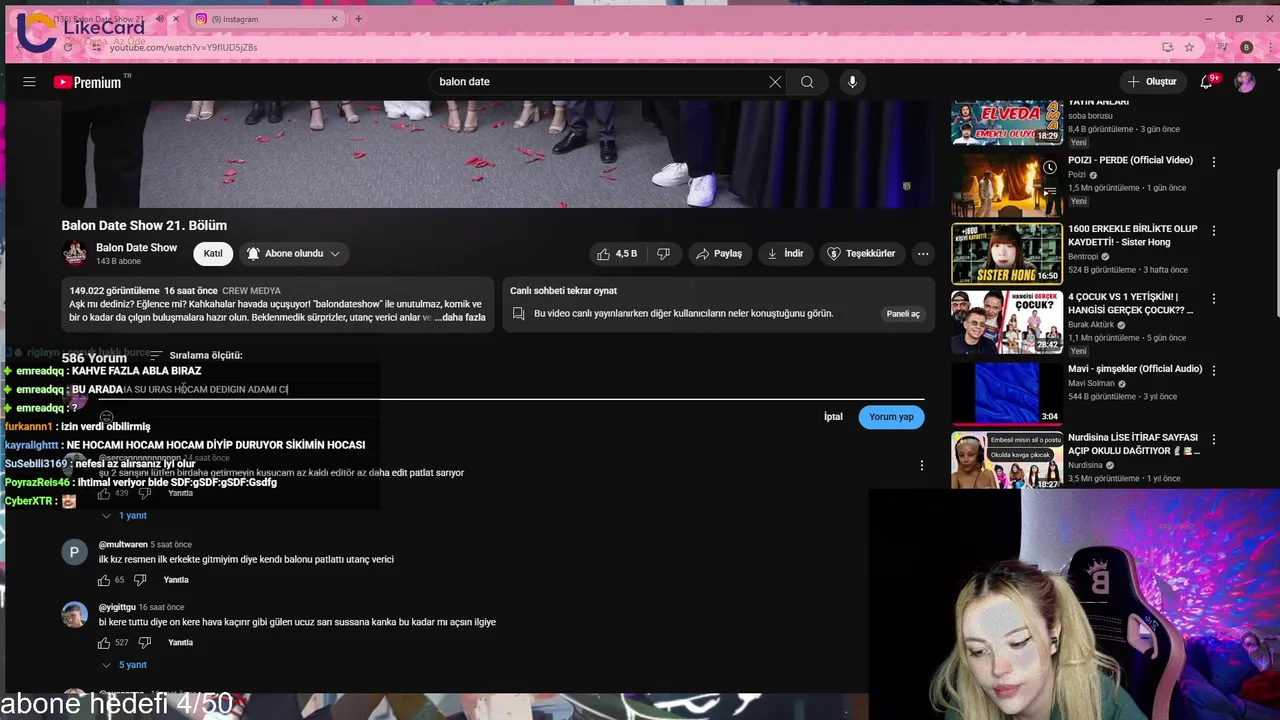Reply to @multwaren with Yanıtla
The width and height of the screenshot is (1280, 720).
coord(176,580)
